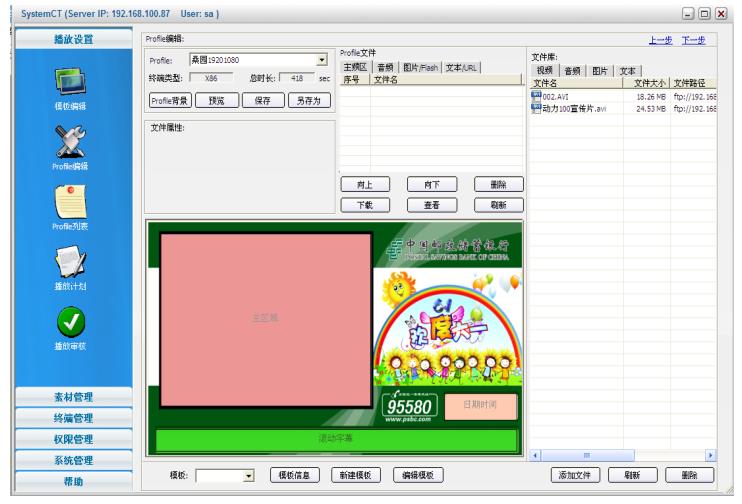Open the Profile列表 notepad icon
The height and width of the screenshot is (504, 742).
point(70,201)
